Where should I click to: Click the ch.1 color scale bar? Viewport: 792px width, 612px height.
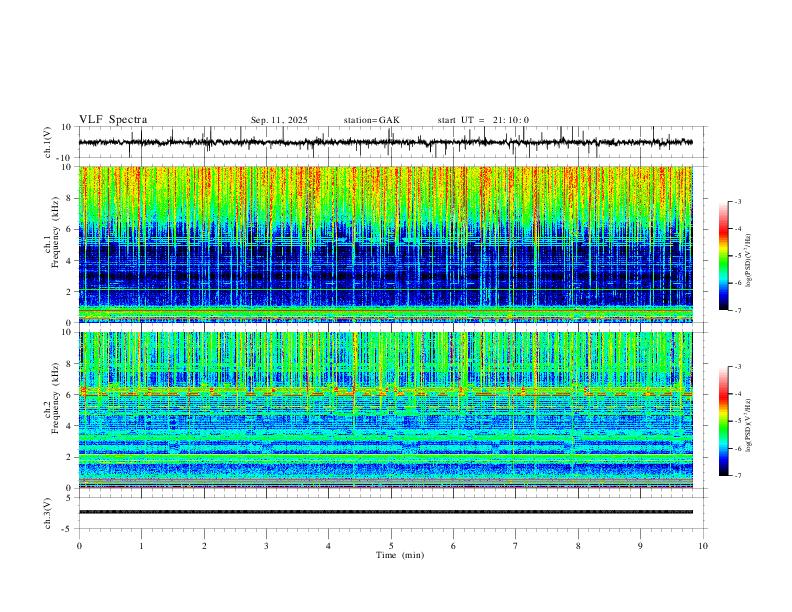[x=723, y=256]
